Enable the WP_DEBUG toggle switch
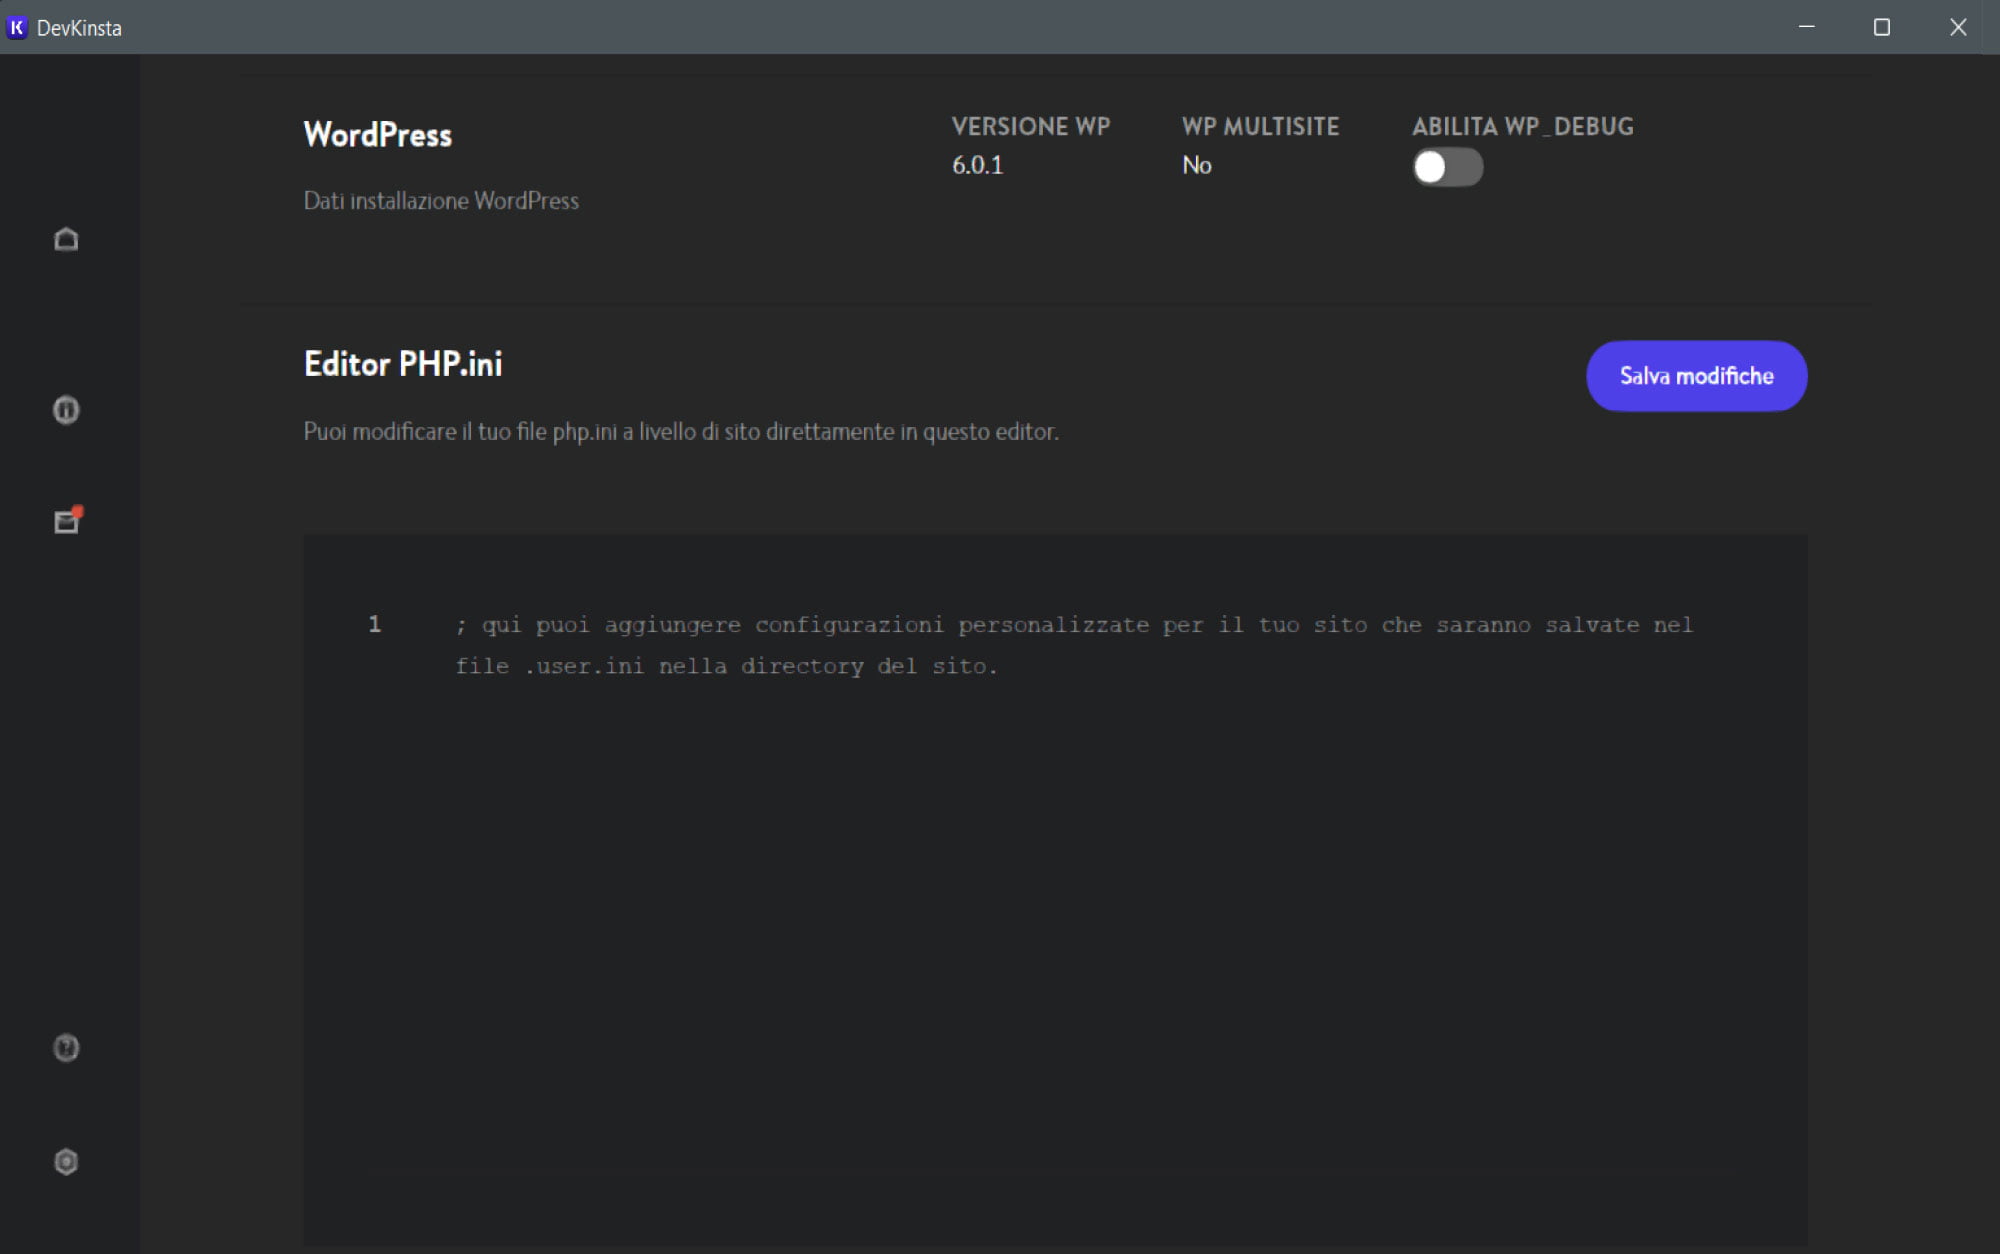 click(x=1446, y=167)
